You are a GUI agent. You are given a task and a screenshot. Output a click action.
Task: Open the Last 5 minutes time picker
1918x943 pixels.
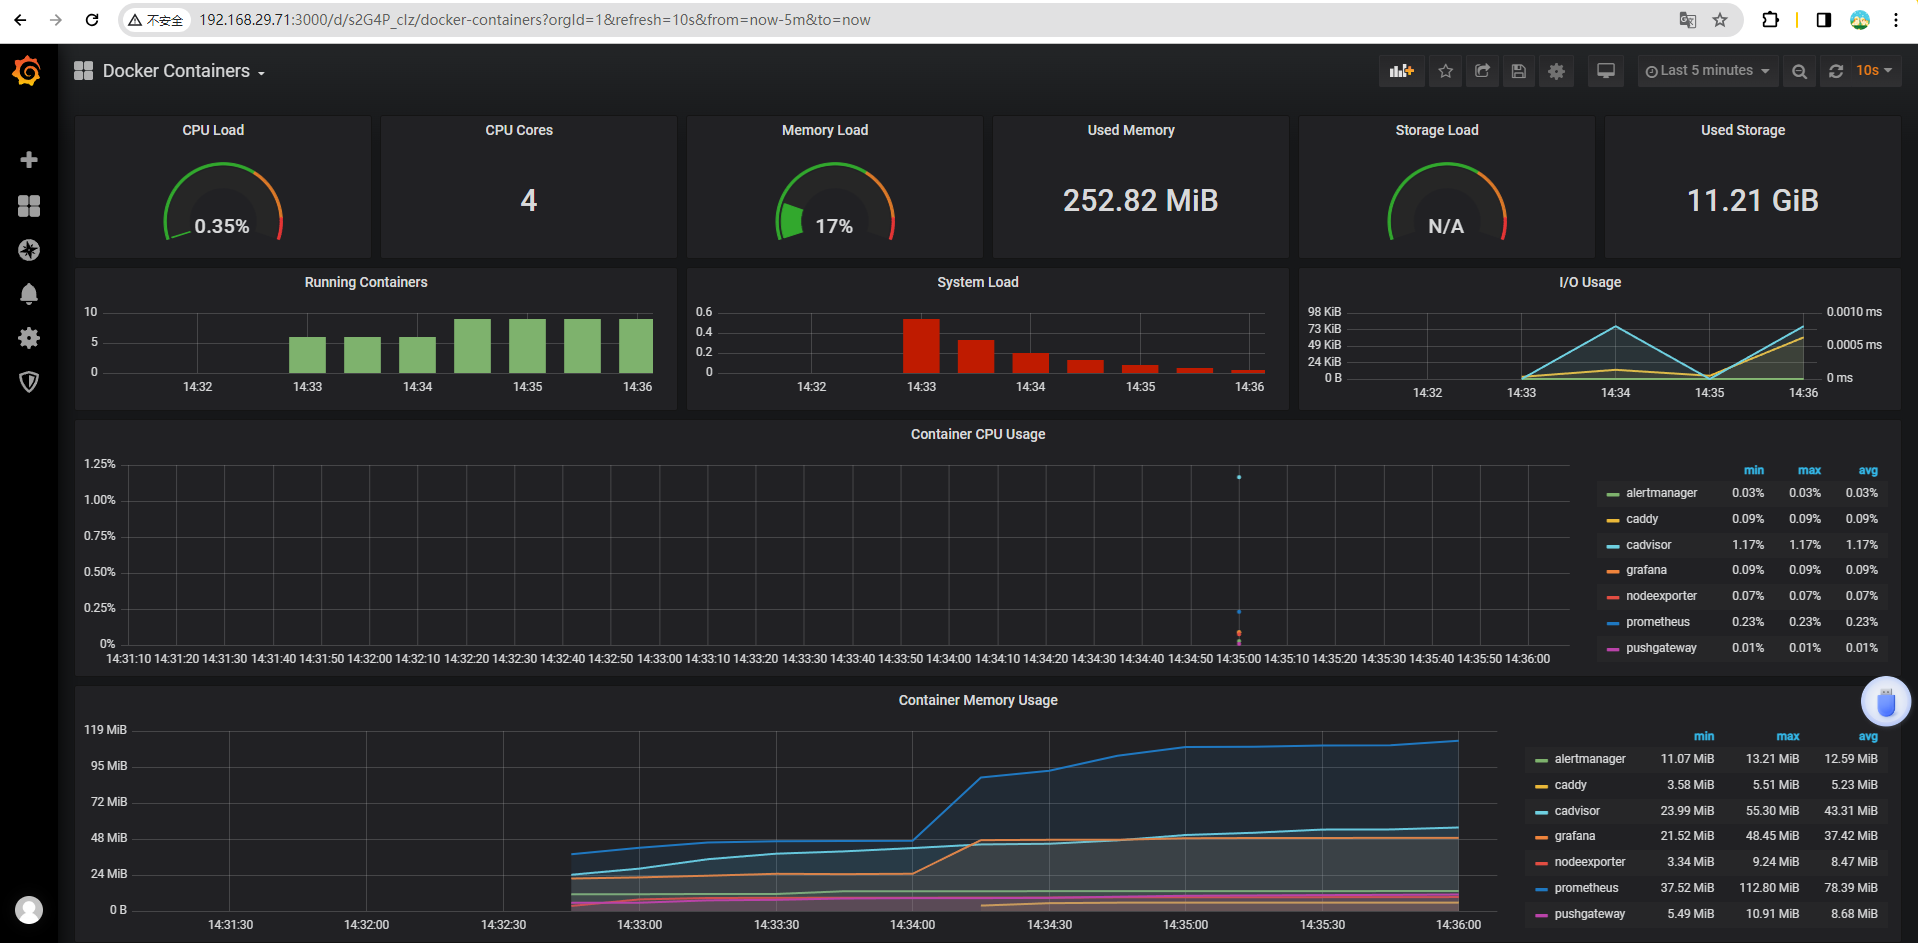[x=1708, y=71]
